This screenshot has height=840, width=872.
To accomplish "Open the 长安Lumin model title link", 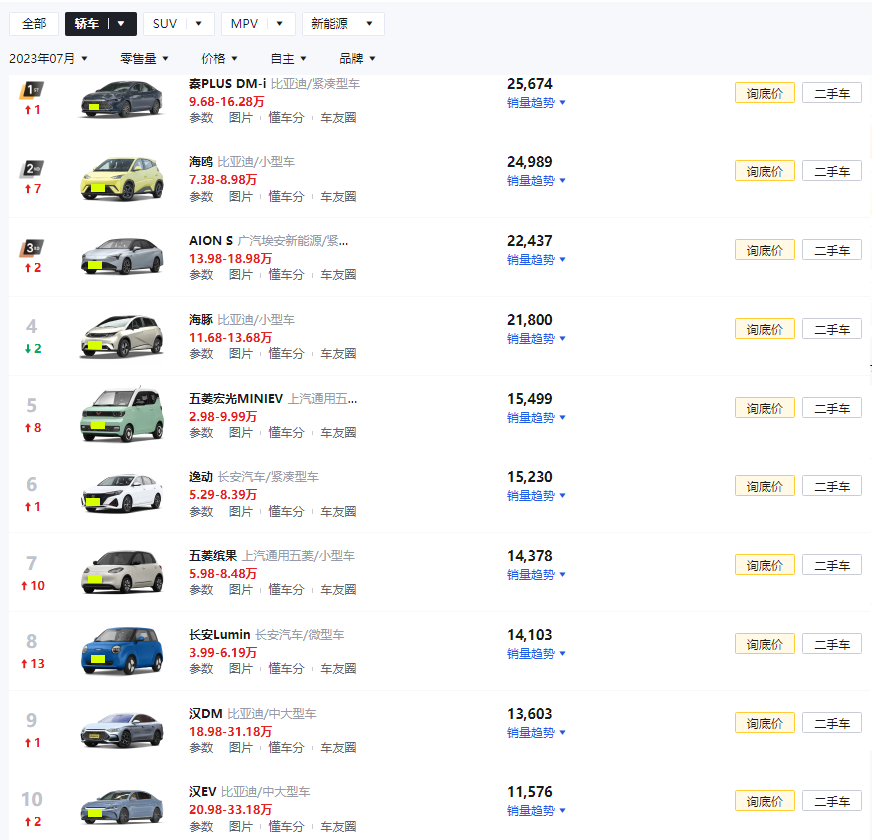I will click(220, 635).
